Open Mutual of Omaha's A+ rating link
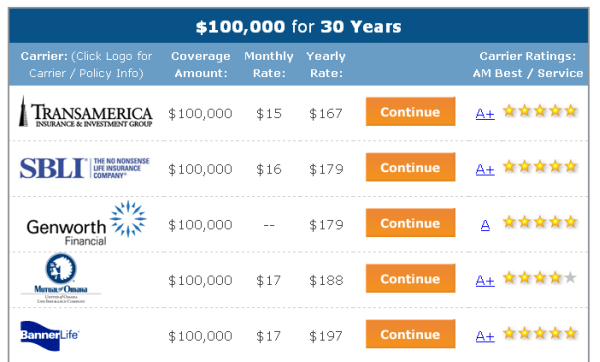Screen dimensions: 600x362 coord(485,280)
